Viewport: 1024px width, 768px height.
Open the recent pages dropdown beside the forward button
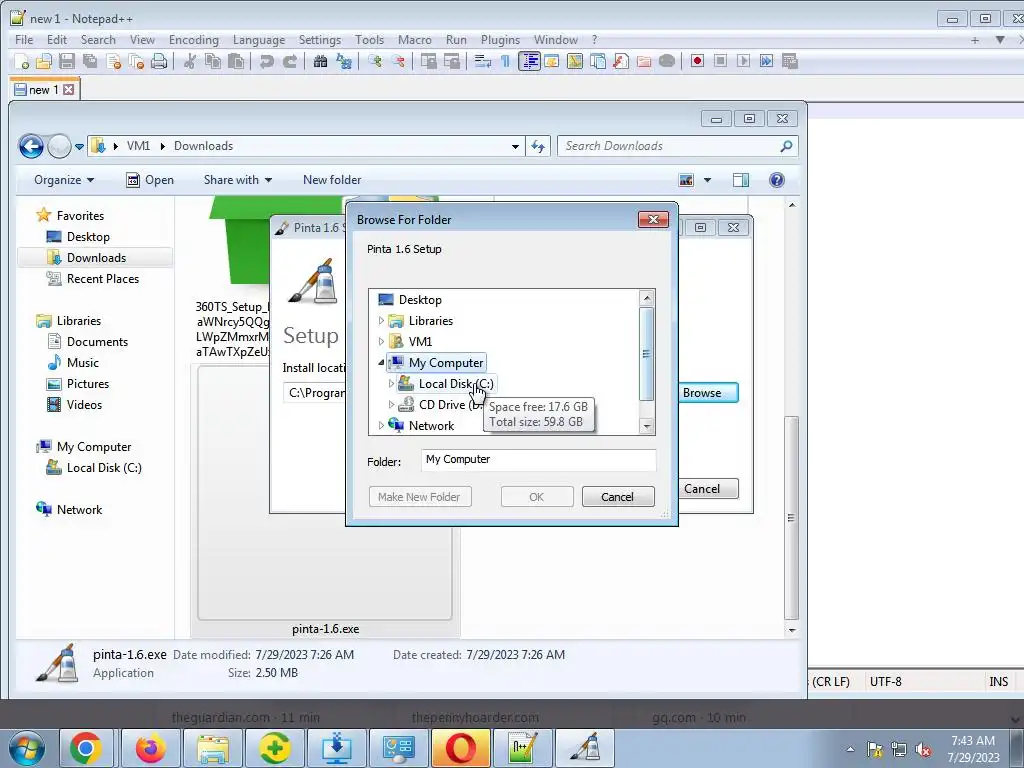pyautogui.click(x=79, y=147)
